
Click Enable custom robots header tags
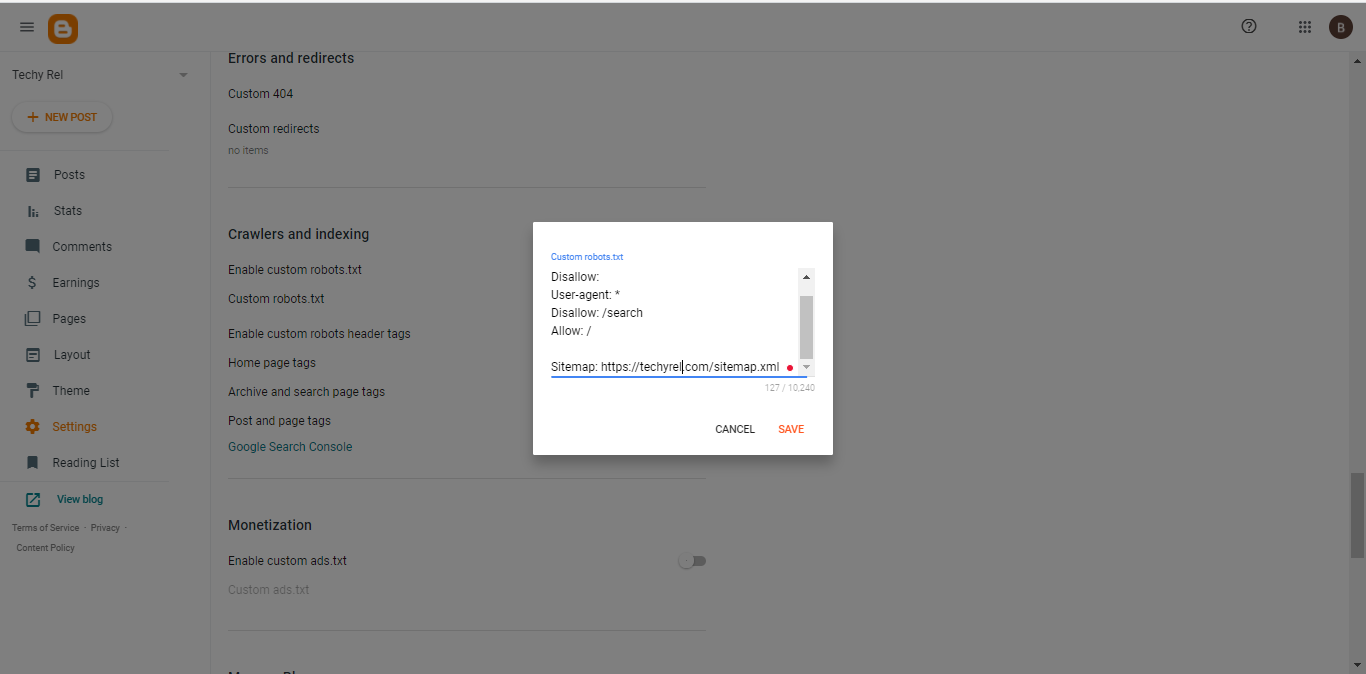(319, 334)
